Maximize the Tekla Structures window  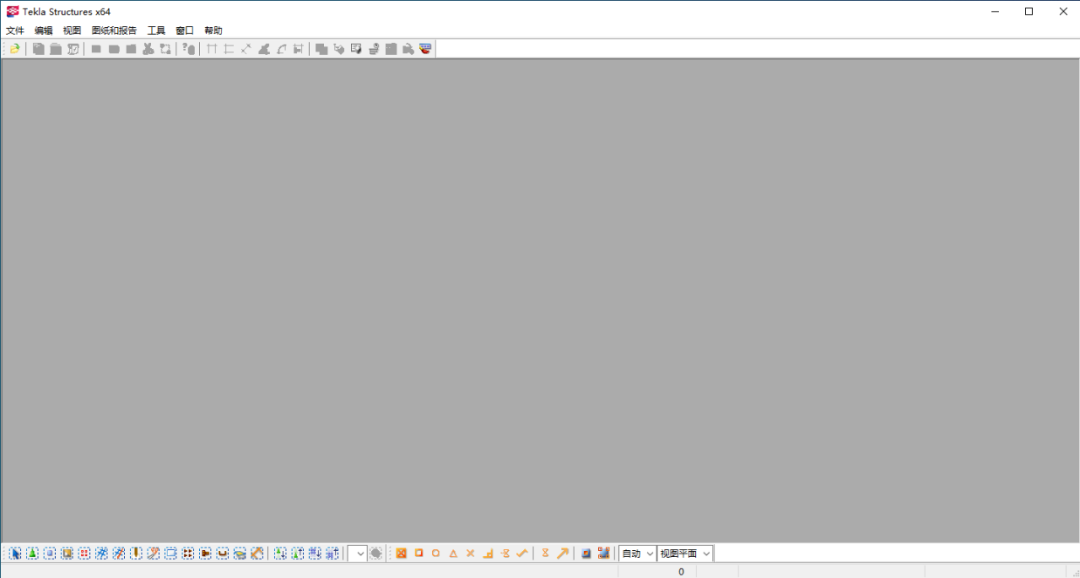(1029, 12)
